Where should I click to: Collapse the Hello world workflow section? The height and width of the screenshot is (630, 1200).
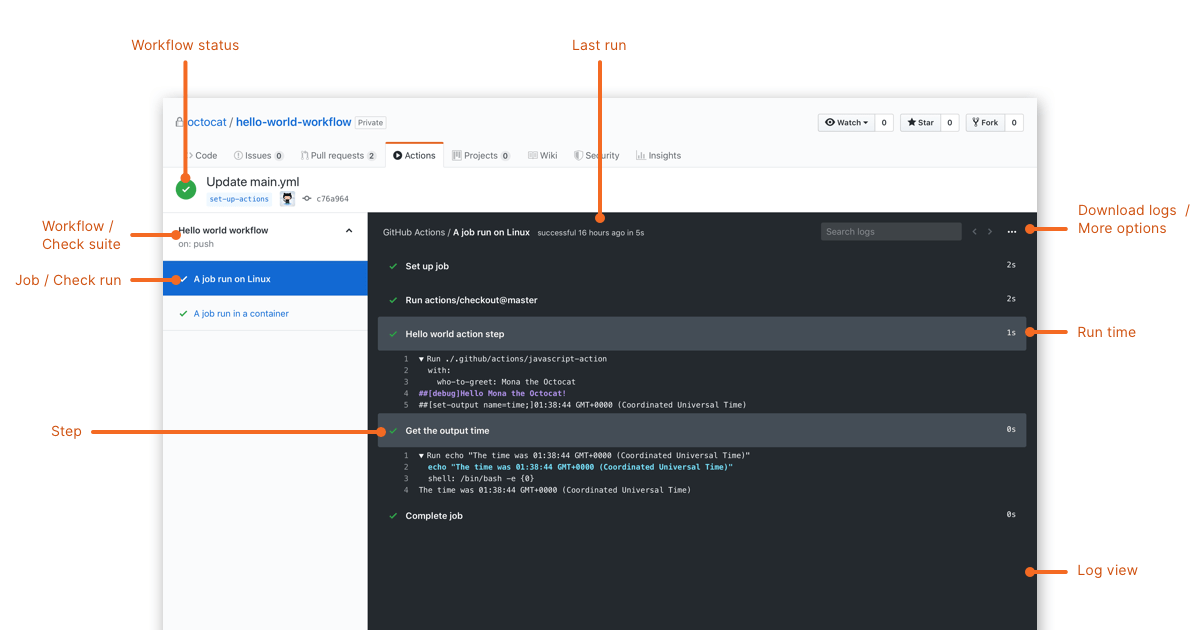tap(349, 230)
